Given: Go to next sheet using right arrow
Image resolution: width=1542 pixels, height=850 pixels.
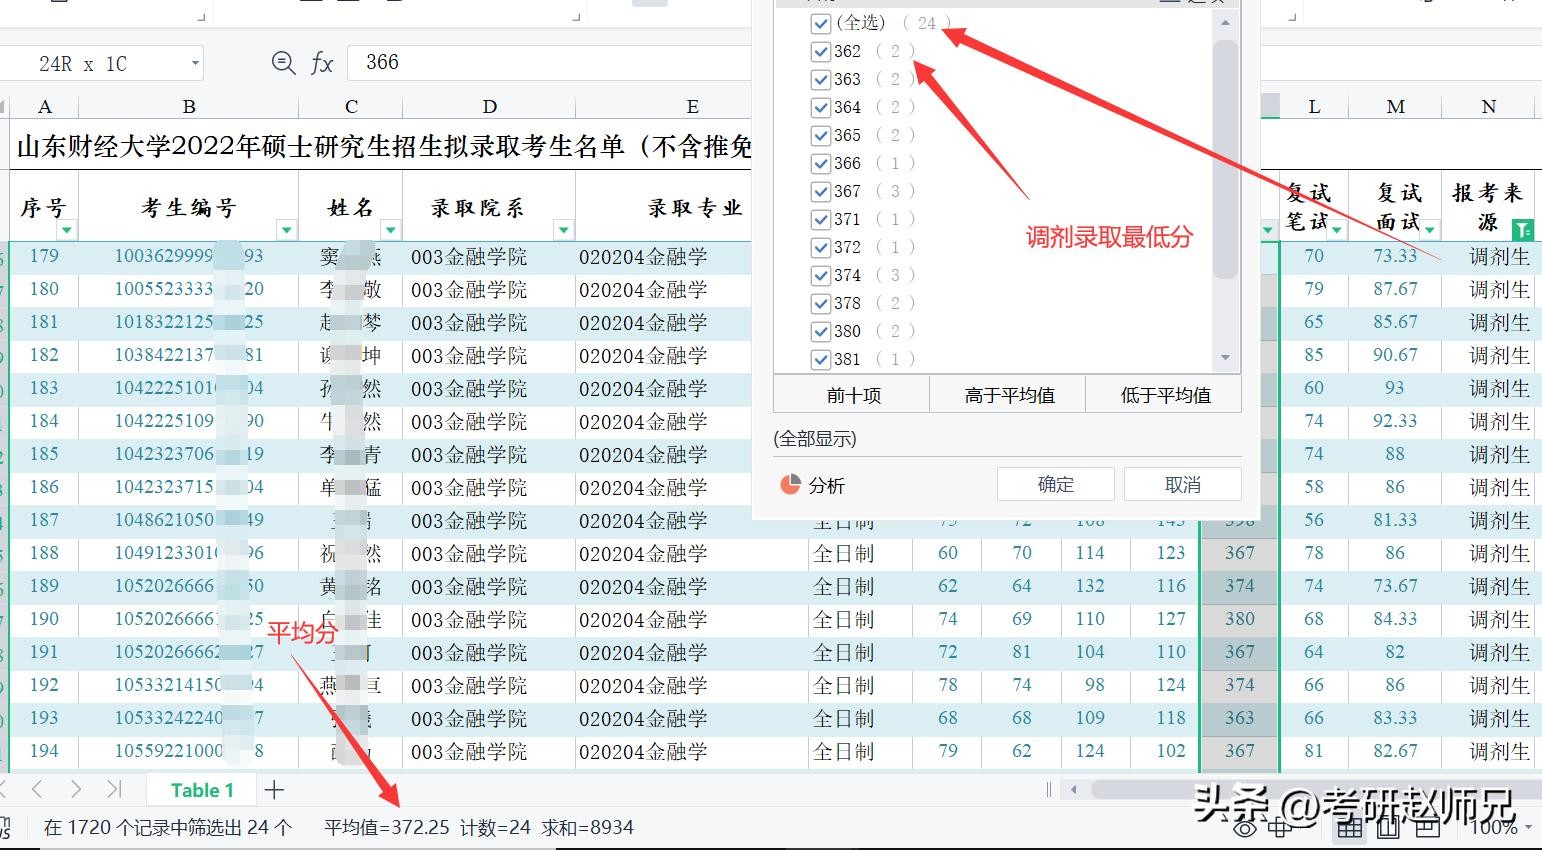Looking at the screenshot, I should tap(76, 790).
